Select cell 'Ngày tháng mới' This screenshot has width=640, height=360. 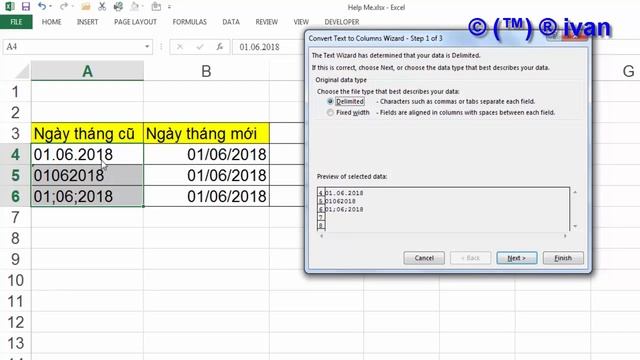click(x=206, y=133)
